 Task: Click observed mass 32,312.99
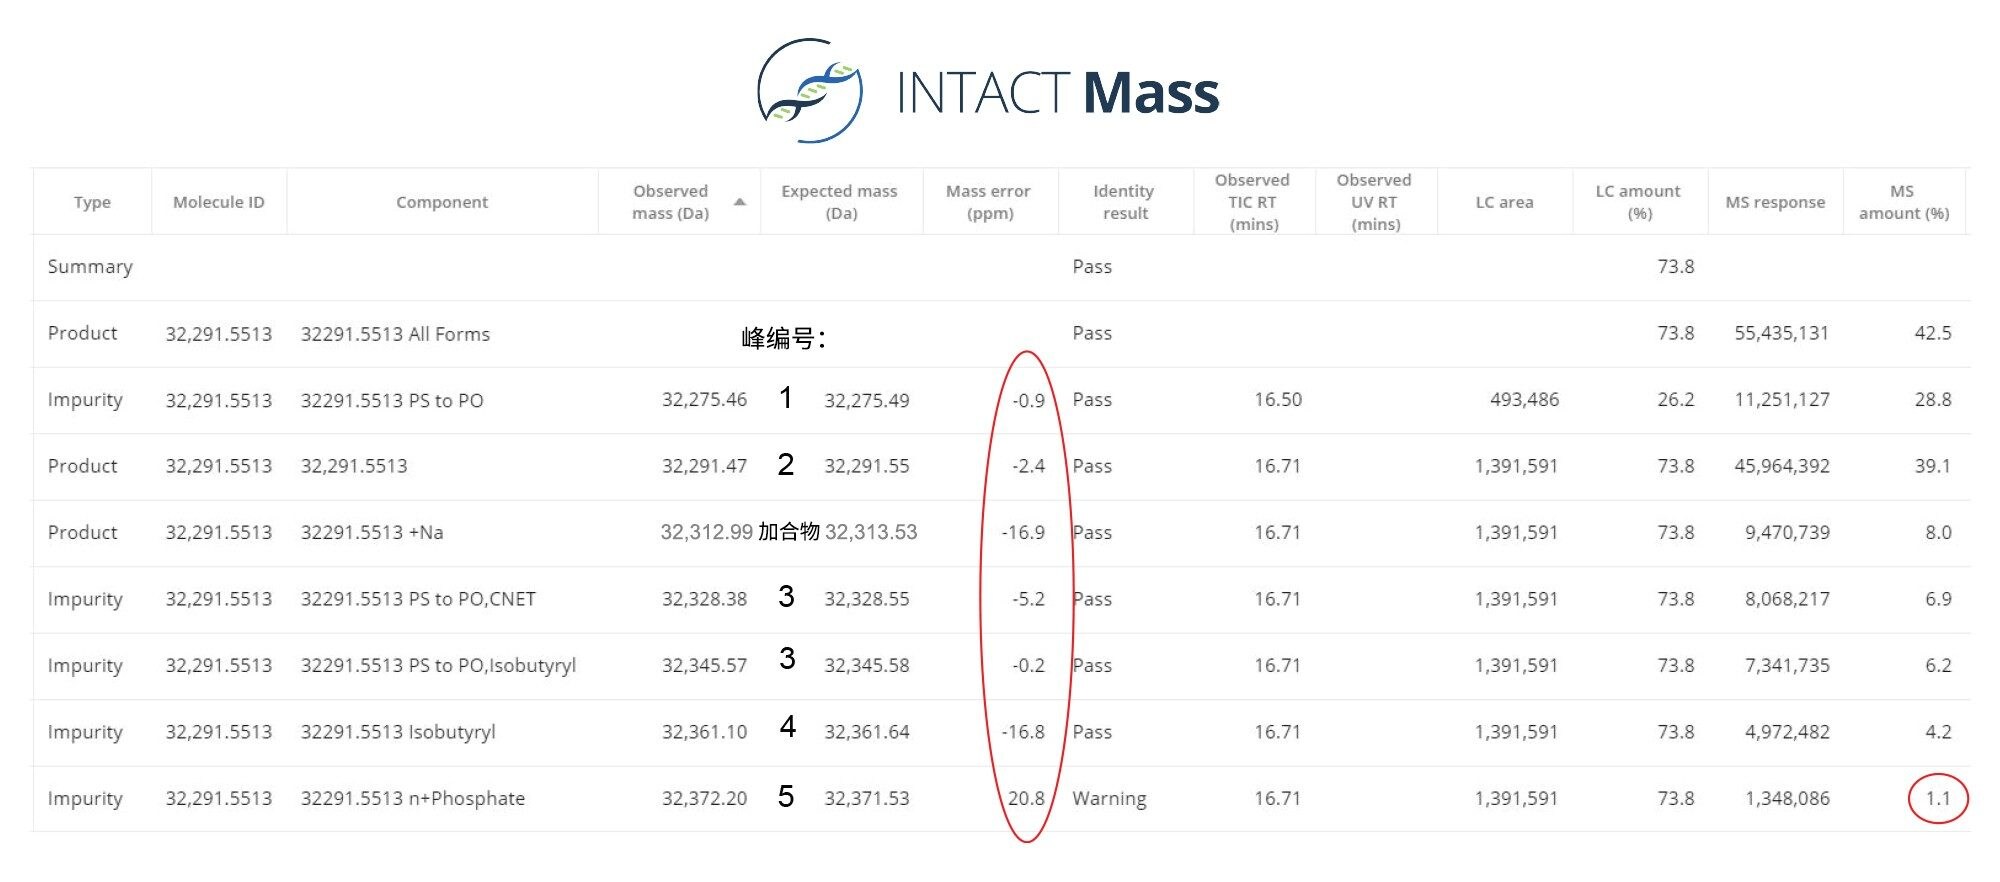click(x=706, y=533)
